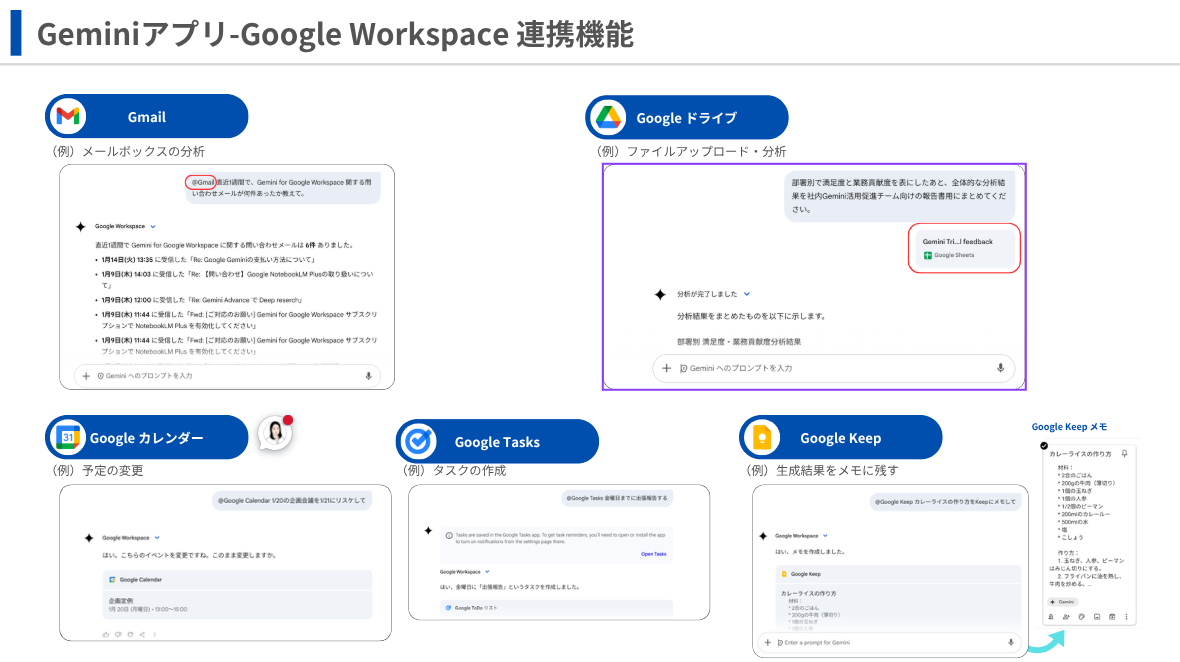Click the 'Enter a prompt for Gemini' field
1180x662 pixels.
tap(889, 642)
